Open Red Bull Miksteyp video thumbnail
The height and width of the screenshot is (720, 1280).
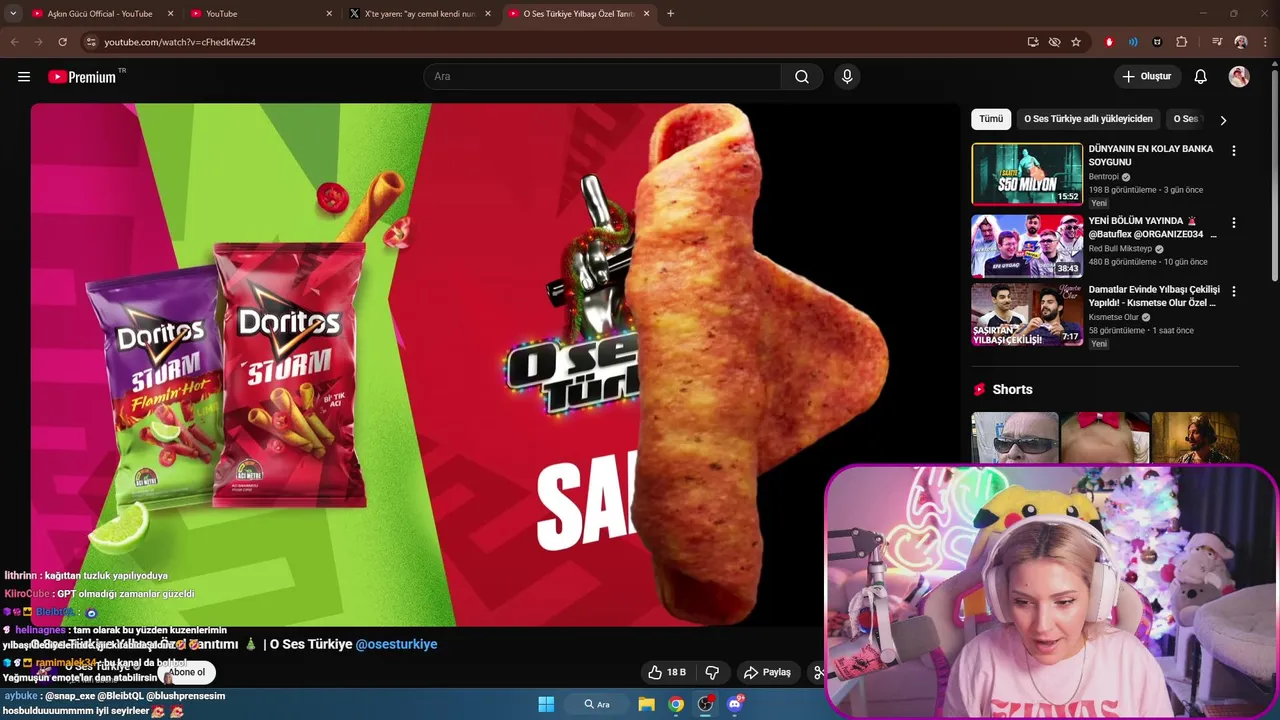tap(1027, 246)
